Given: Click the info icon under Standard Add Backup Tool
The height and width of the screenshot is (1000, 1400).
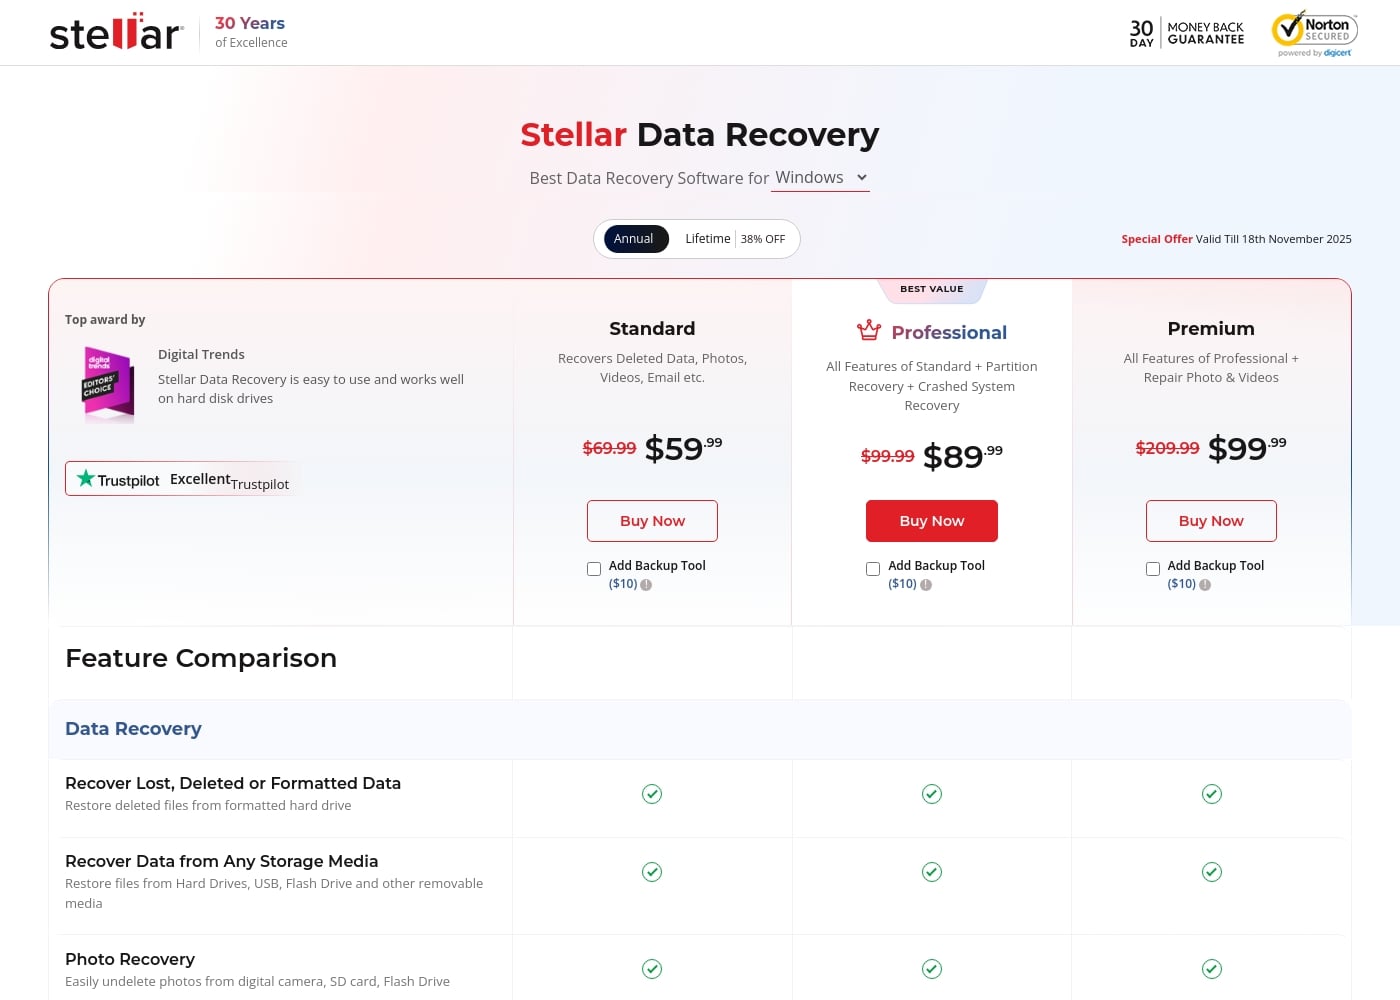Looking at the screenshot, I should (646, 585).
